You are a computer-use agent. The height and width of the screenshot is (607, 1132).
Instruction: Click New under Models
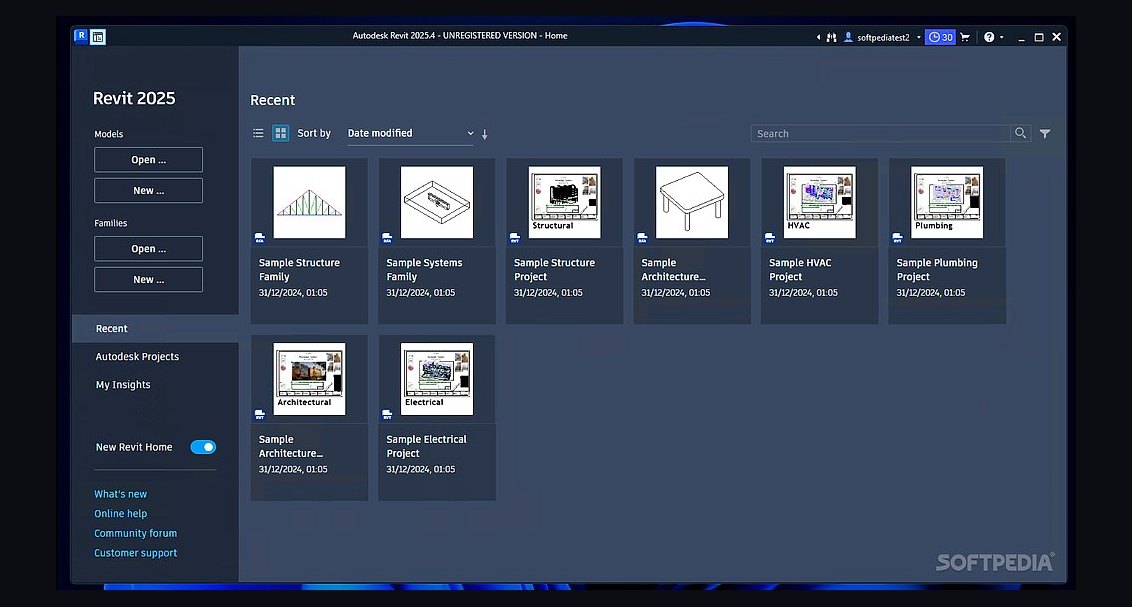[x=149, y=191]
